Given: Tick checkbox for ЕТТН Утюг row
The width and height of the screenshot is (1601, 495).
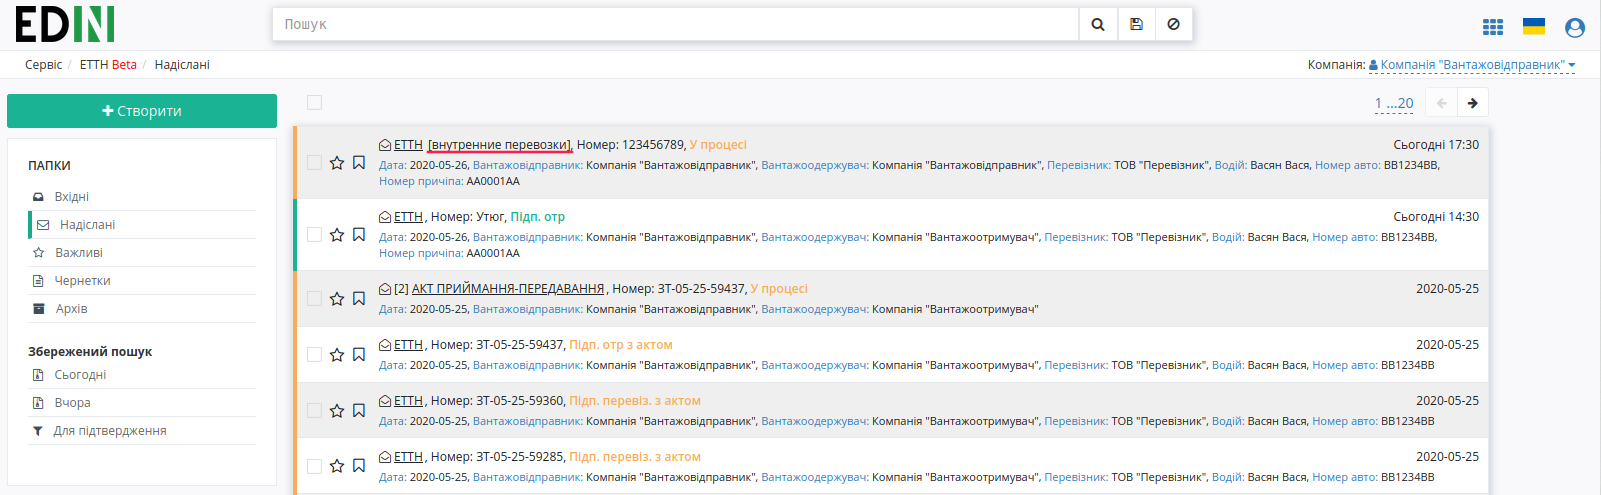Looking at the screenshot, I should 314,234.
